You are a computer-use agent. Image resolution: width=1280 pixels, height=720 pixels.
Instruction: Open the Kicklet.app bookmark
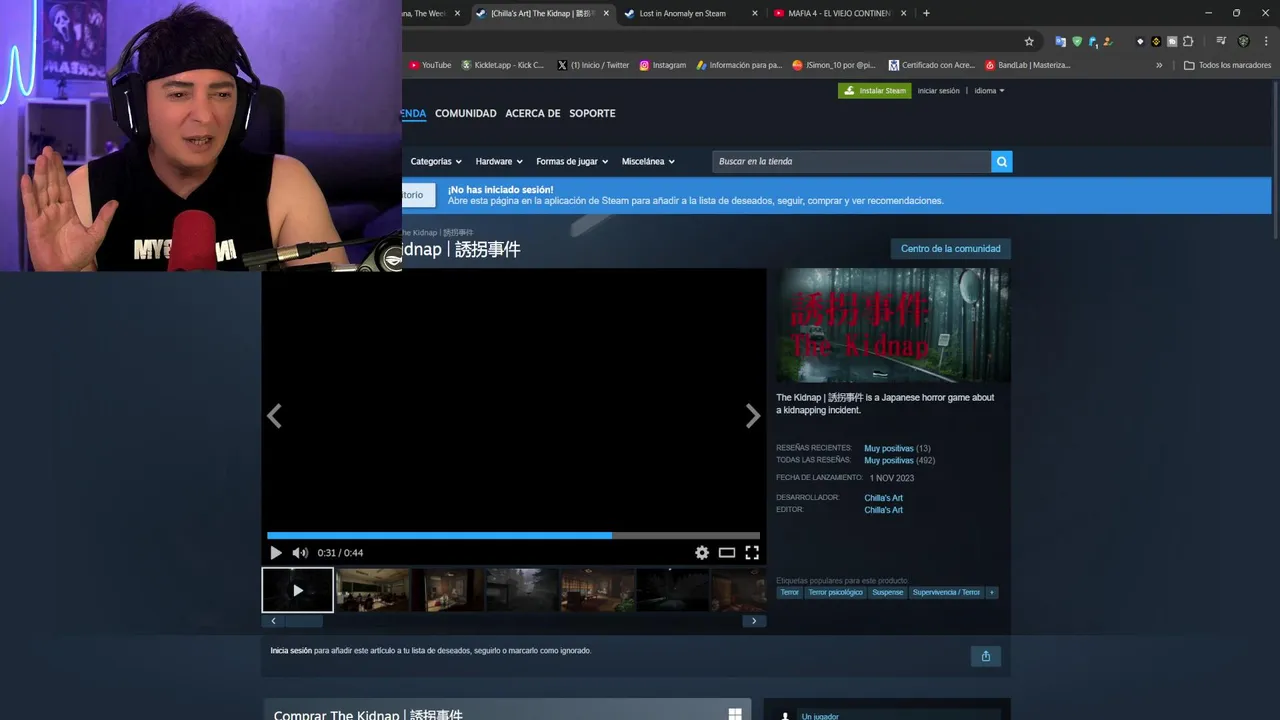pyautogui.click(x=503, y=66)
